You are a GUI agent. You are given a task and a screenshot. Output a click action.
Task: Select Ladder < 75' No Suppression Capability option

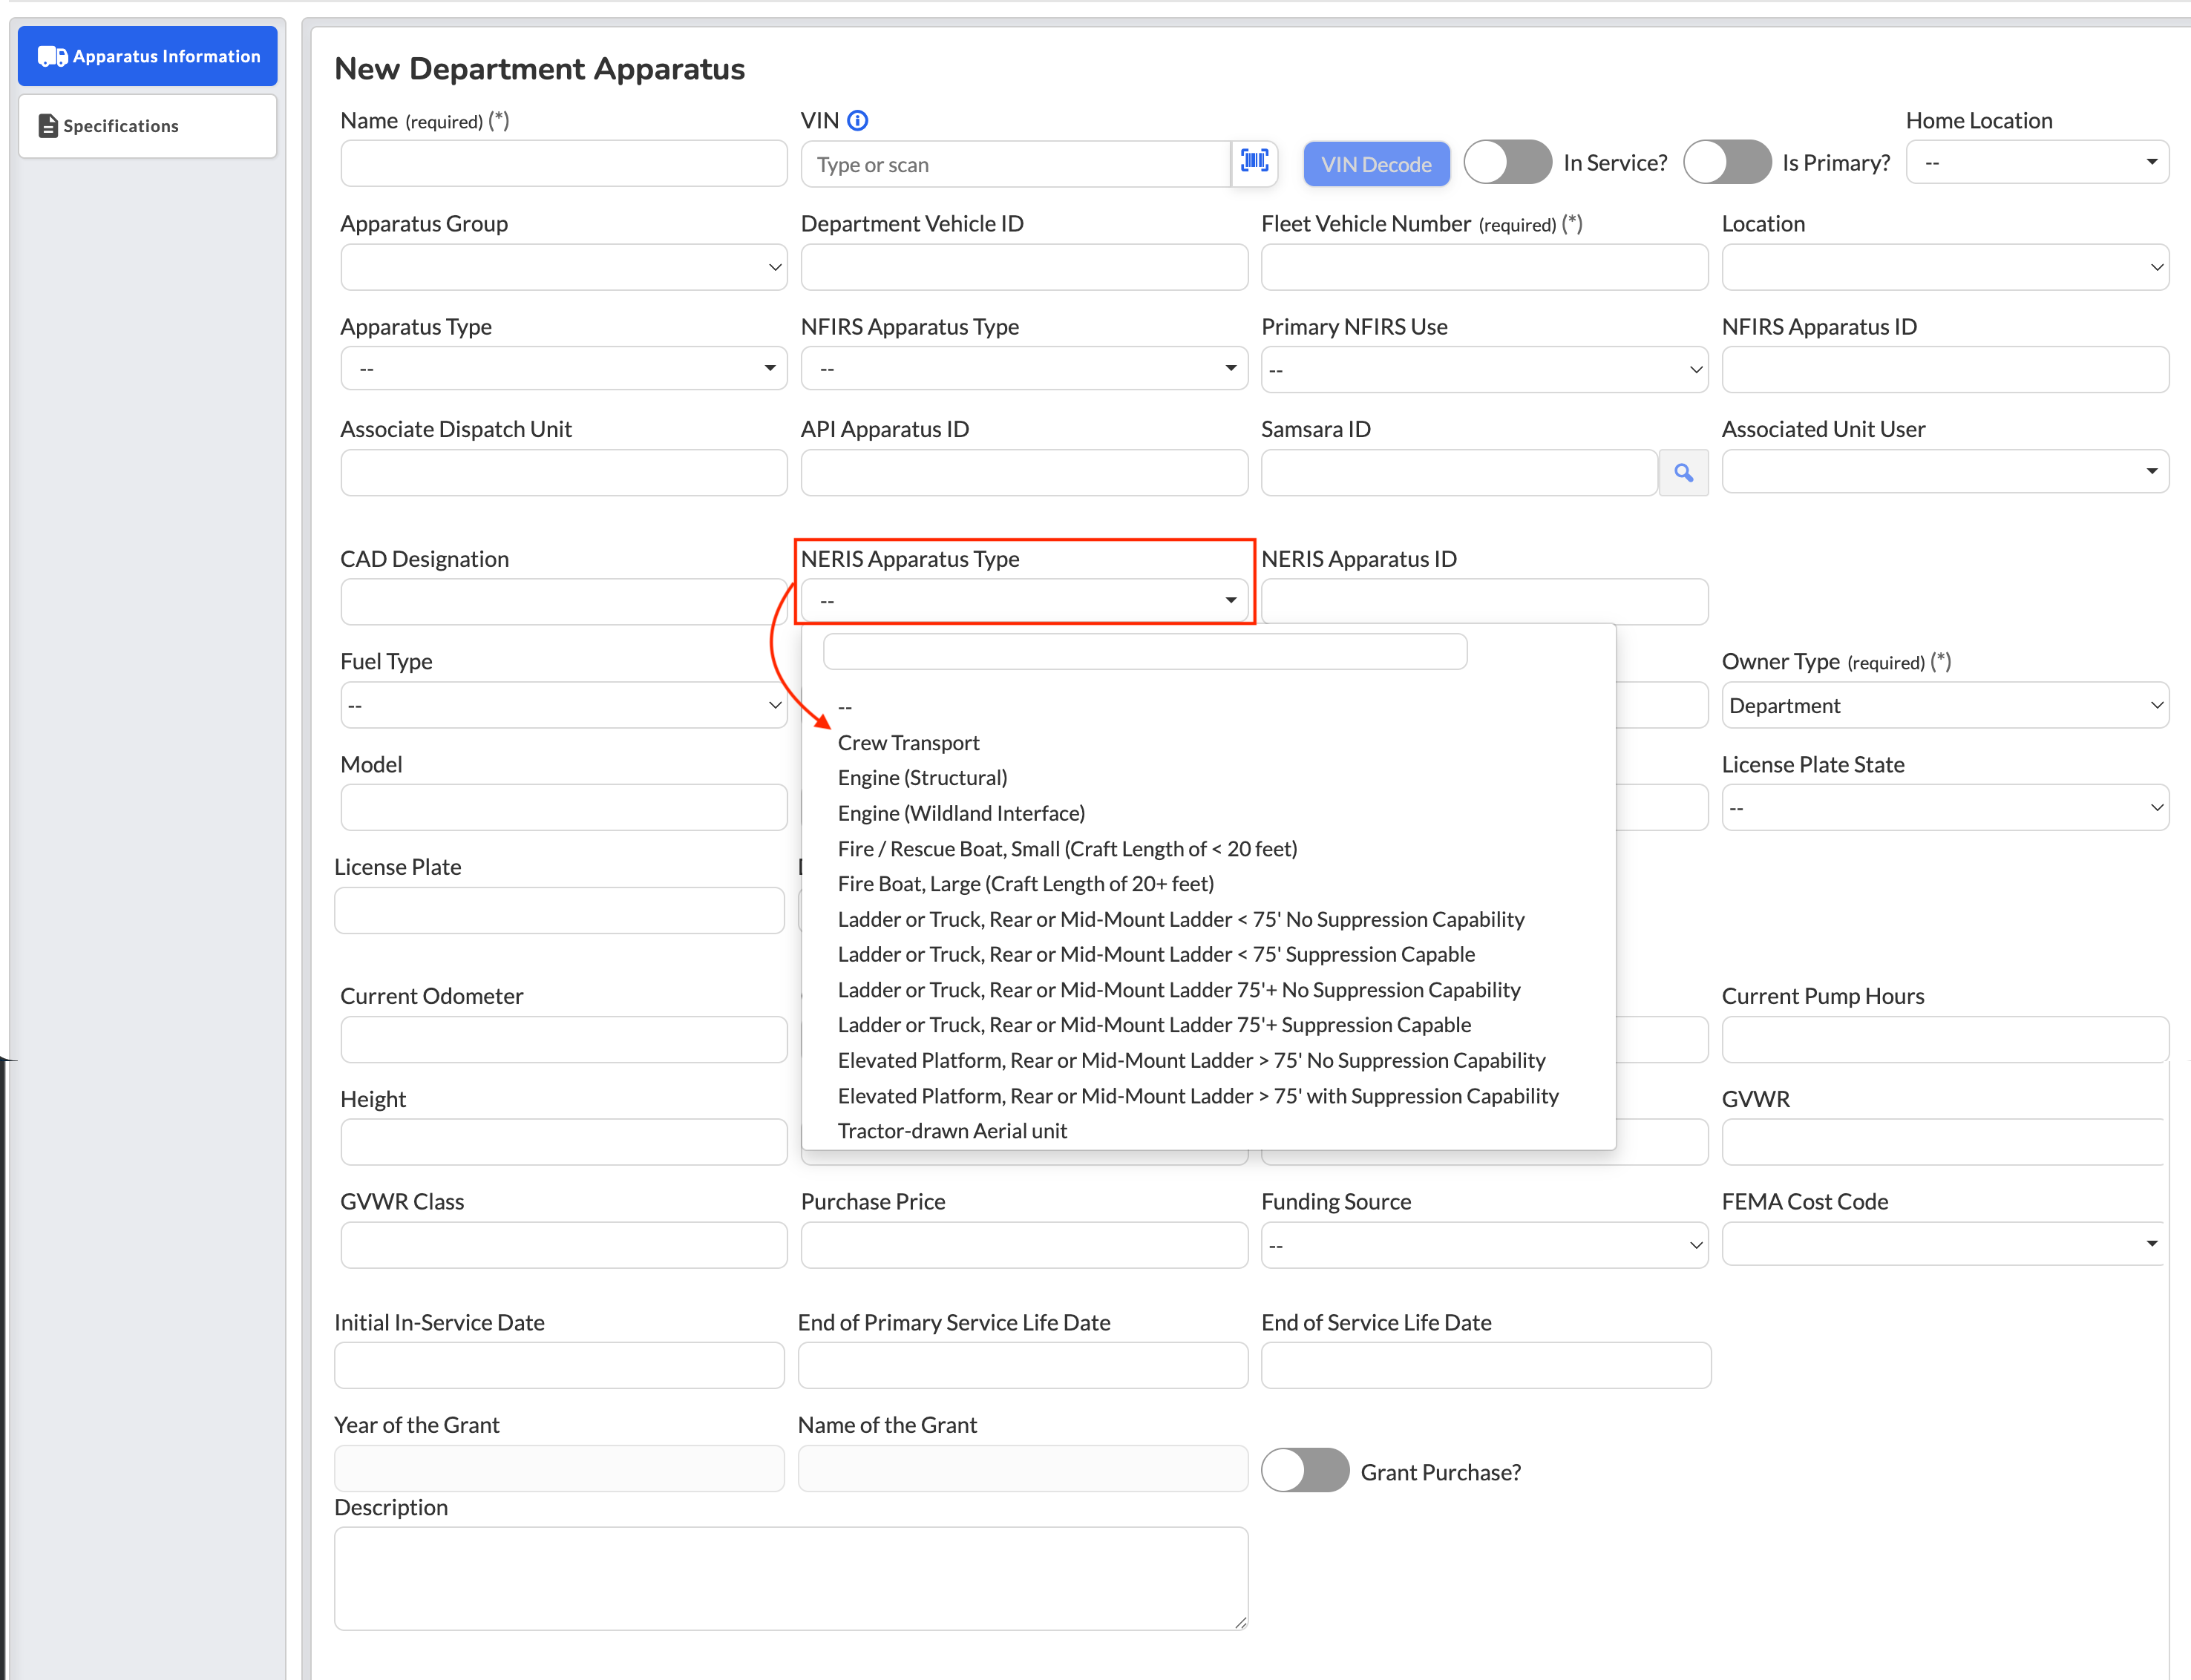(x=1208, y=919)
